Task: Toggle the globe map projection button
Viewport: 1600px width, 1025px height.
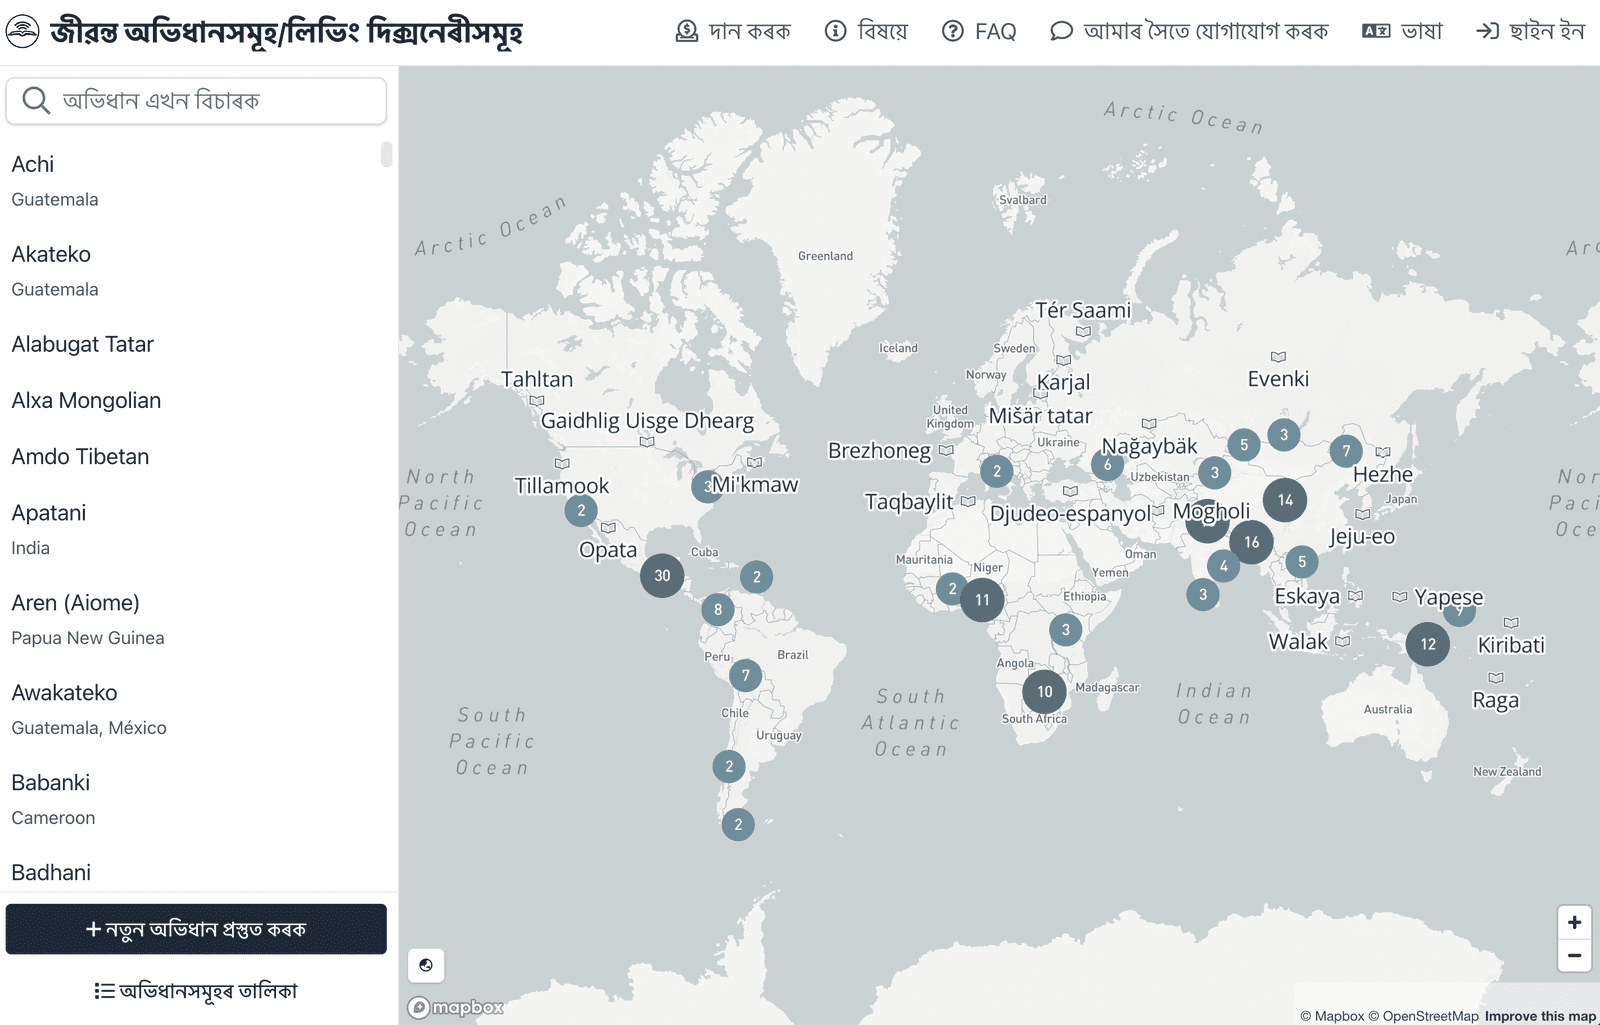Action: click(426, 965)
